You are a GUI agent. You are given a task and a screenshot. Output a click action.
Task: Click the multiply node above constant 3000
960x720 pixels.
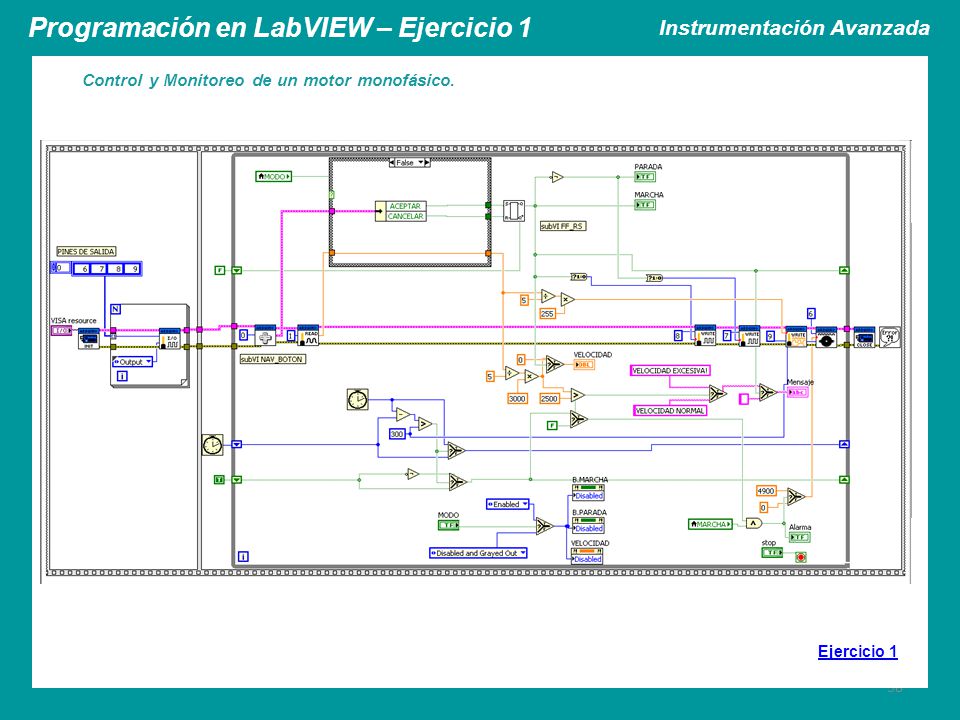click(x=531, y=377)
